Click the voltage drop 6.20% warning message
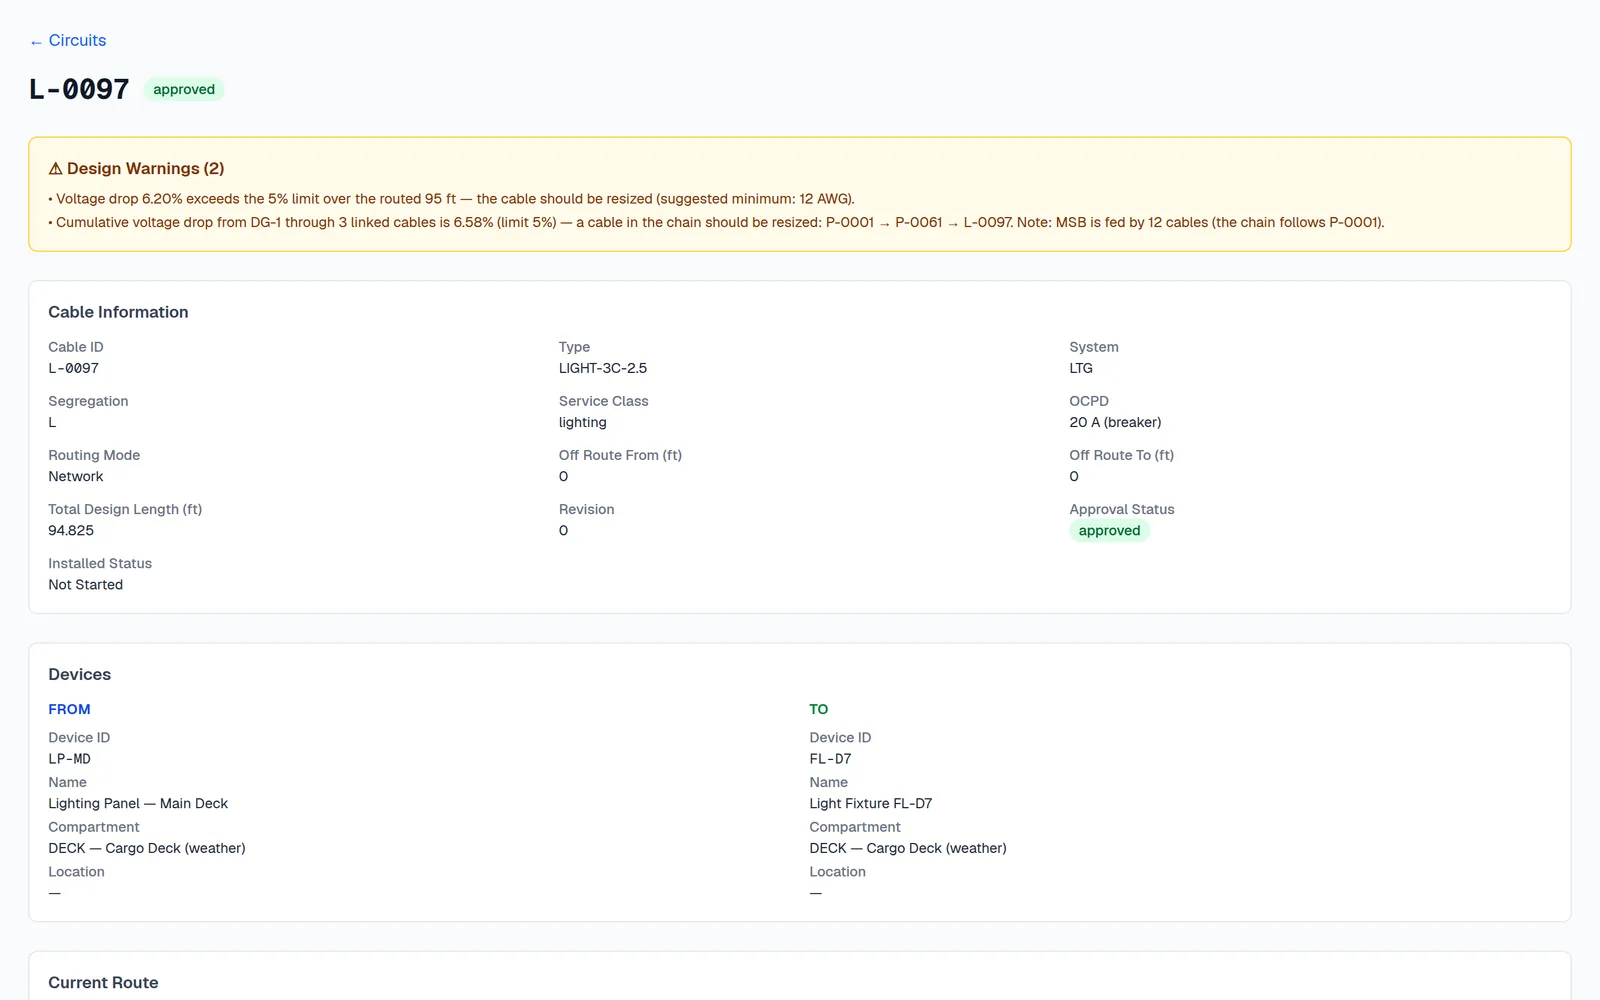Viewport: 1600px width, 1000px height. [x=452, y=199]
